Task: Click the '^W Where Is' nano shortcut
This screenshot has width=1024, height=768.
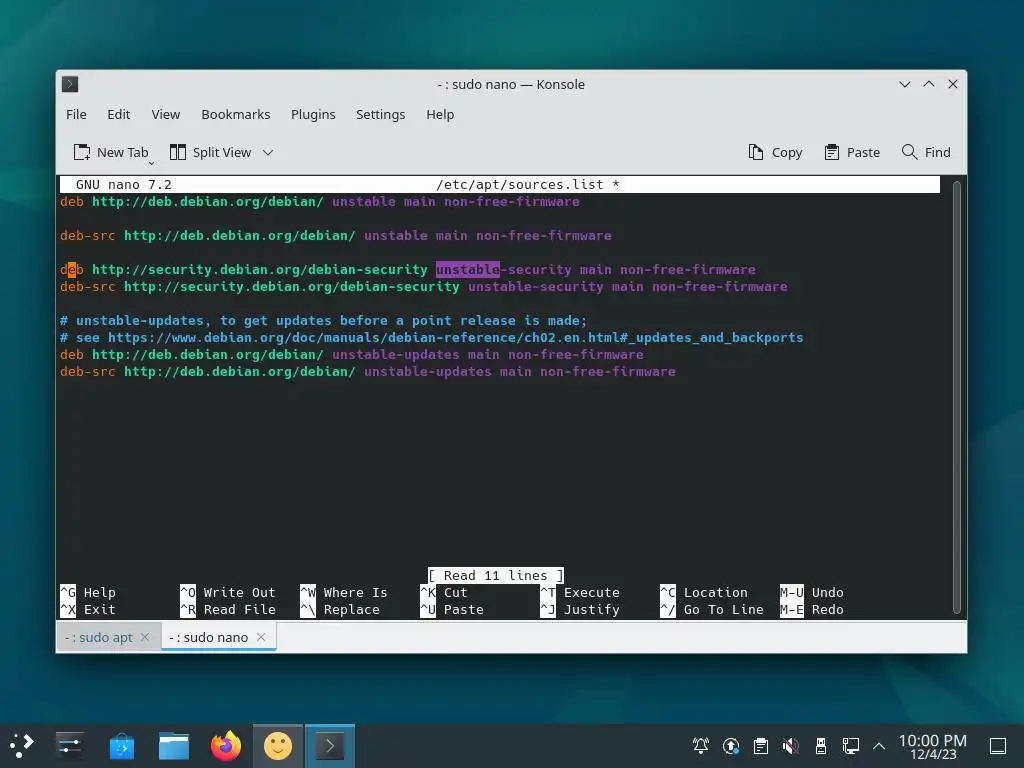Action: pos(344,592)
